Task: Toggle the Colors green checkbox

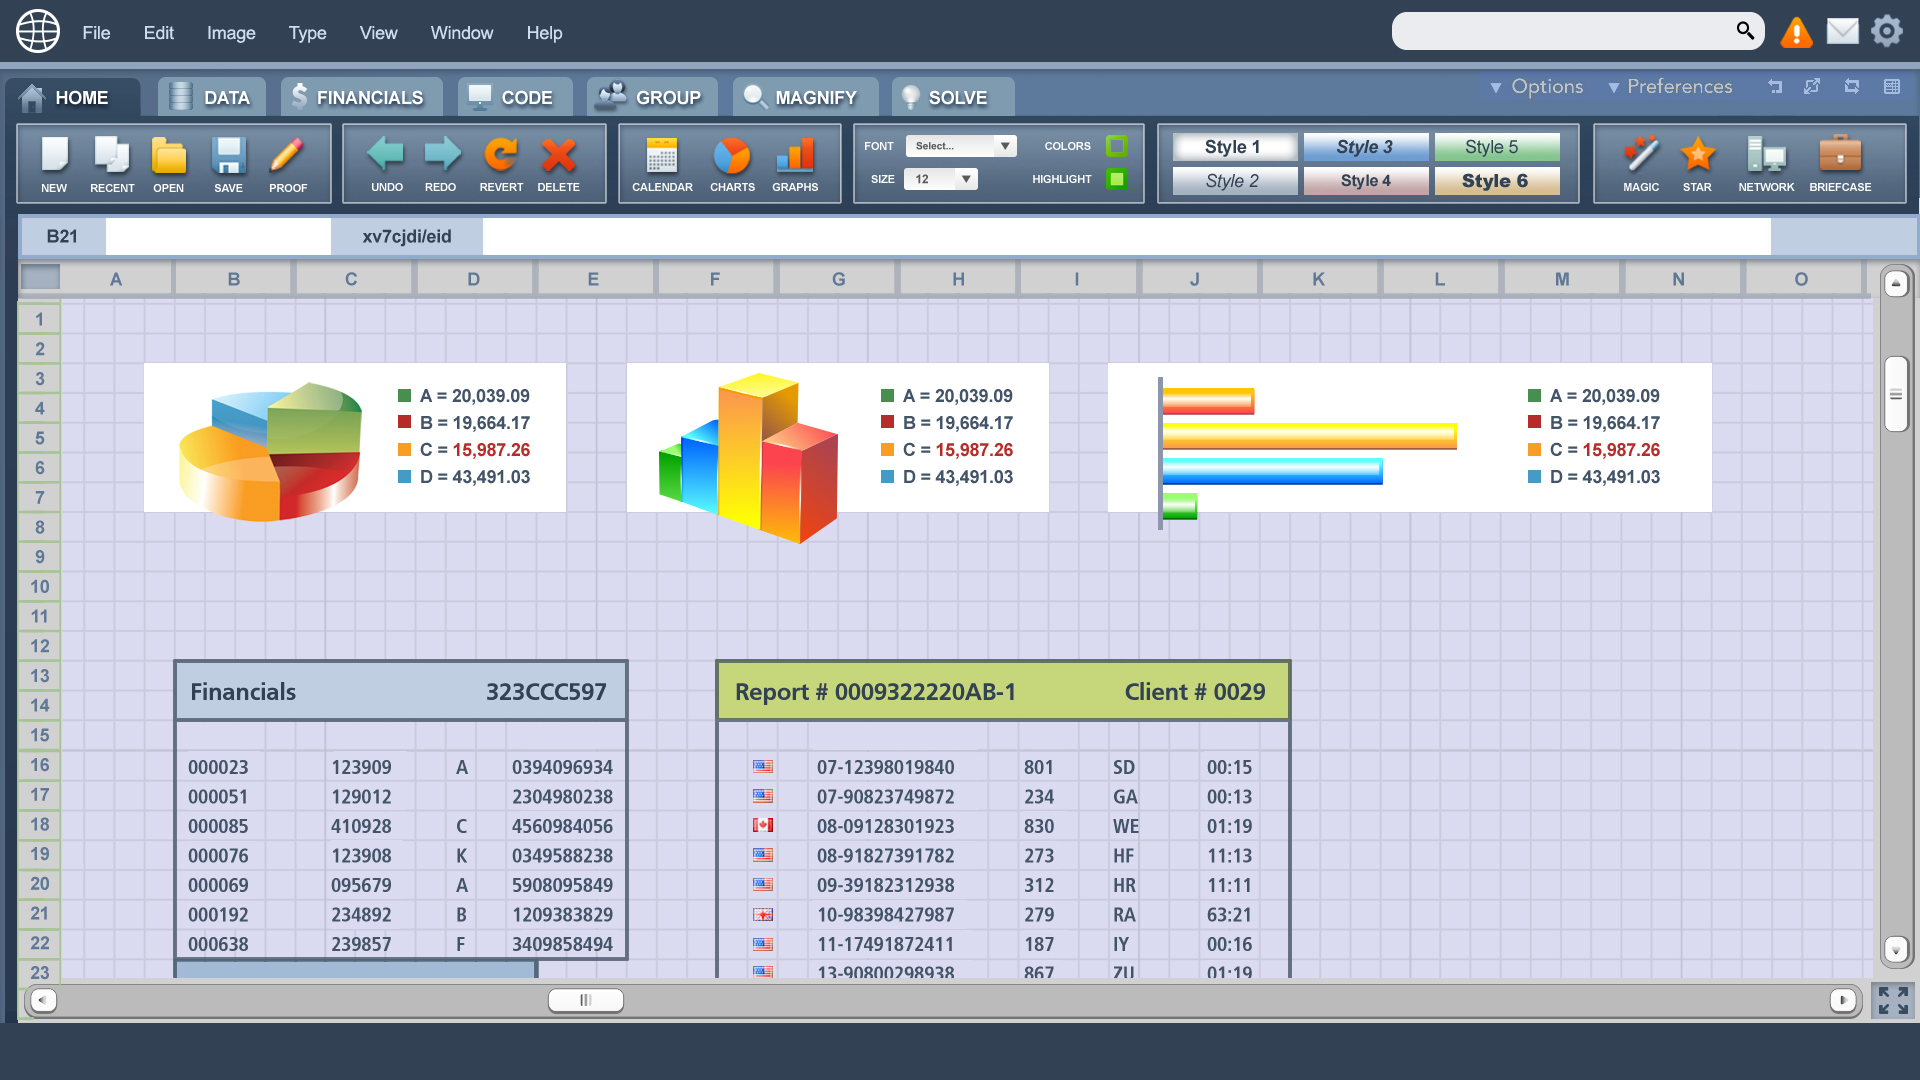Action: [x=1116, y=146]
